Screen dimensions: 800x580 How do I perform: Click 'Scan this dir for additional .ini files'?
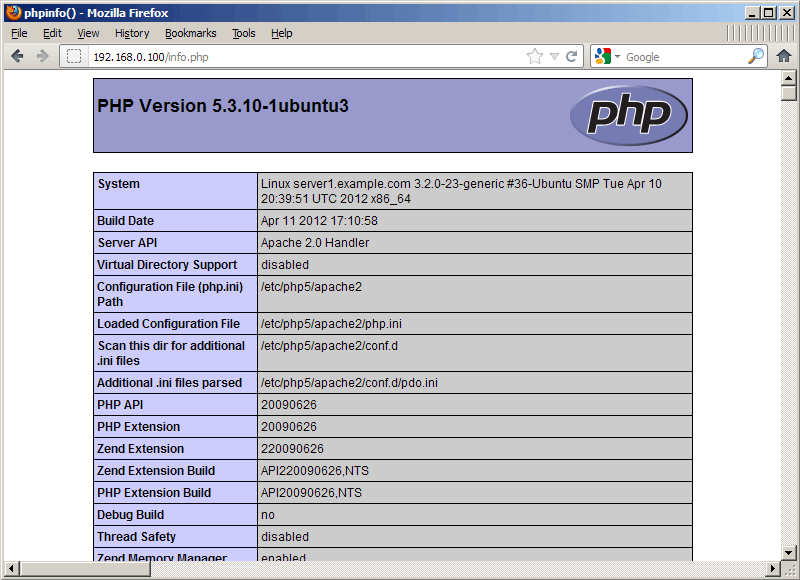coord(171,353)
